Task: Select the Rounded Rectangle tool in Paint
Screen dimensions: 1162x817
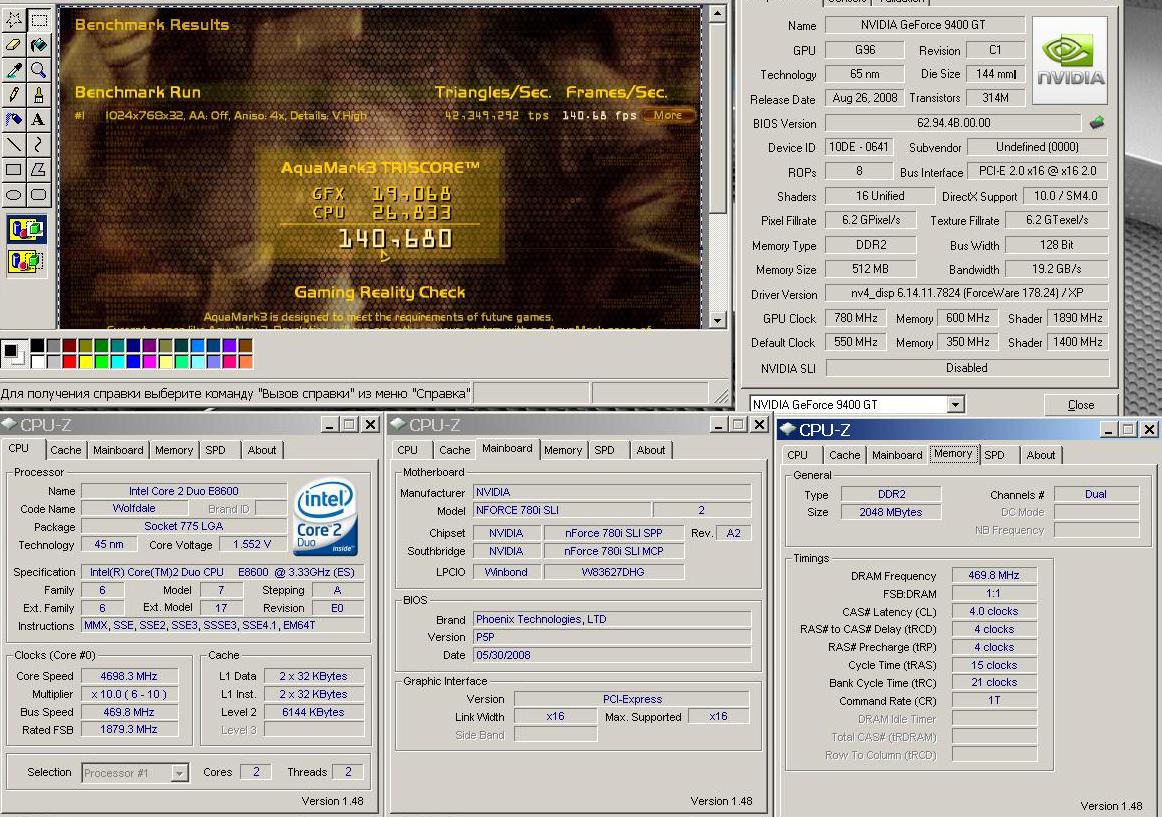Action: tap(39, 195)
